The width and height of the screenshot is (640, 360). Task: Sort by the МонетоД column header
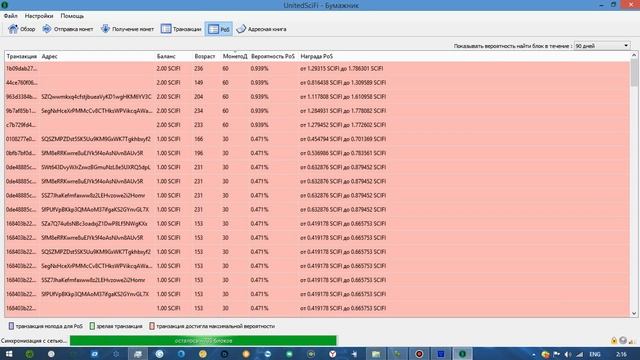coord(235,56)
